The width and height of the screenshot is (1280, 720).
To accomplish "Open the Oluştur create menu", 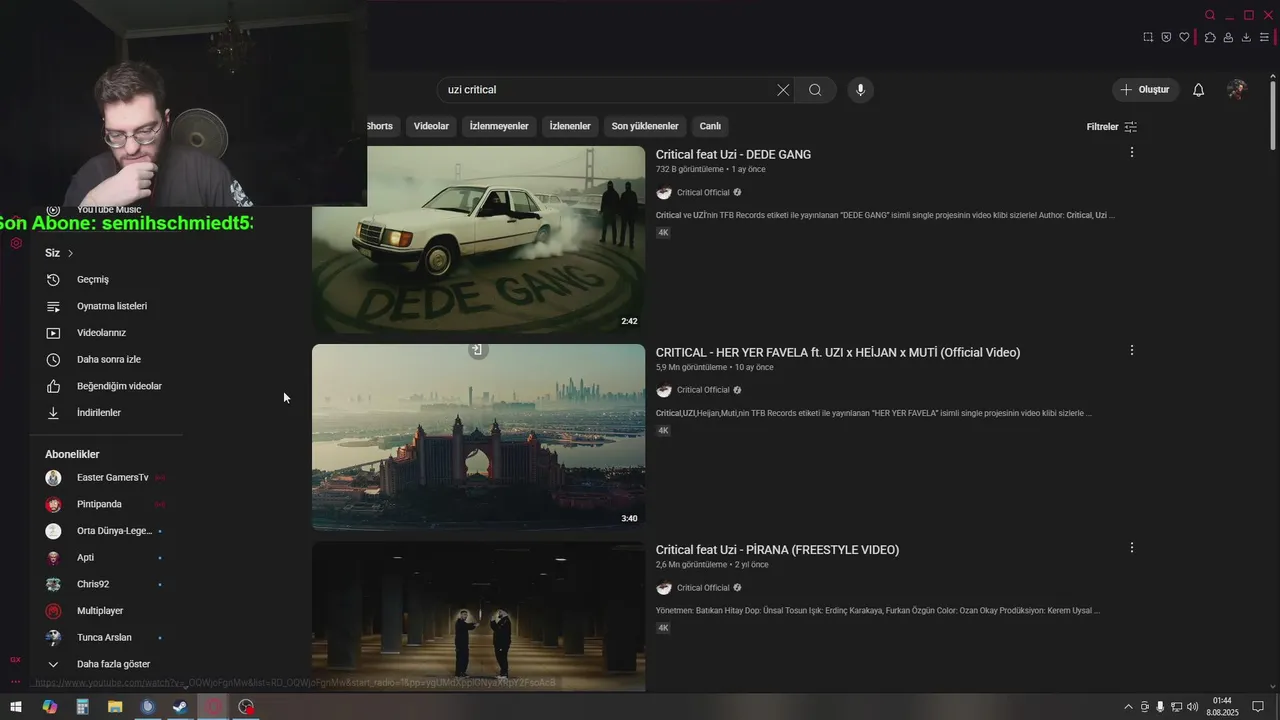I will [x=1146, y=90].
